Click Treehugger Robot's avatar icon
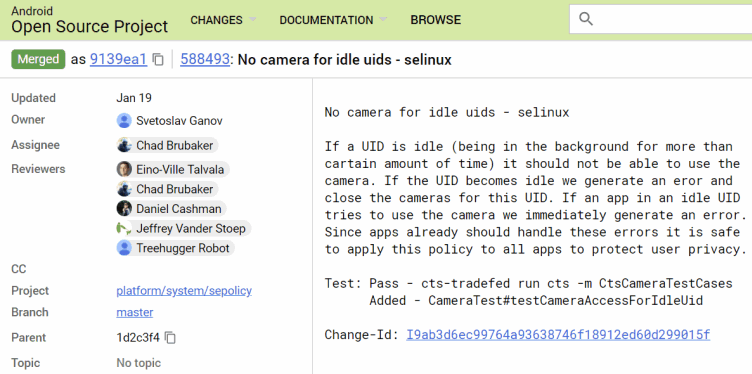 point(124,248)
